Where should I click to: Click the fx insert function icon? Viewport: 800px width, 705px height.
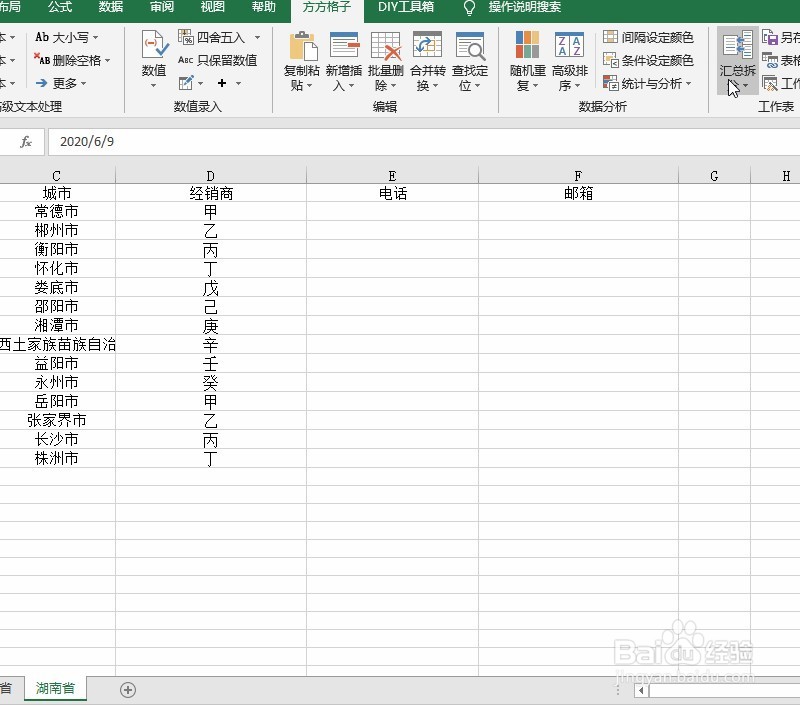(26, 141)
